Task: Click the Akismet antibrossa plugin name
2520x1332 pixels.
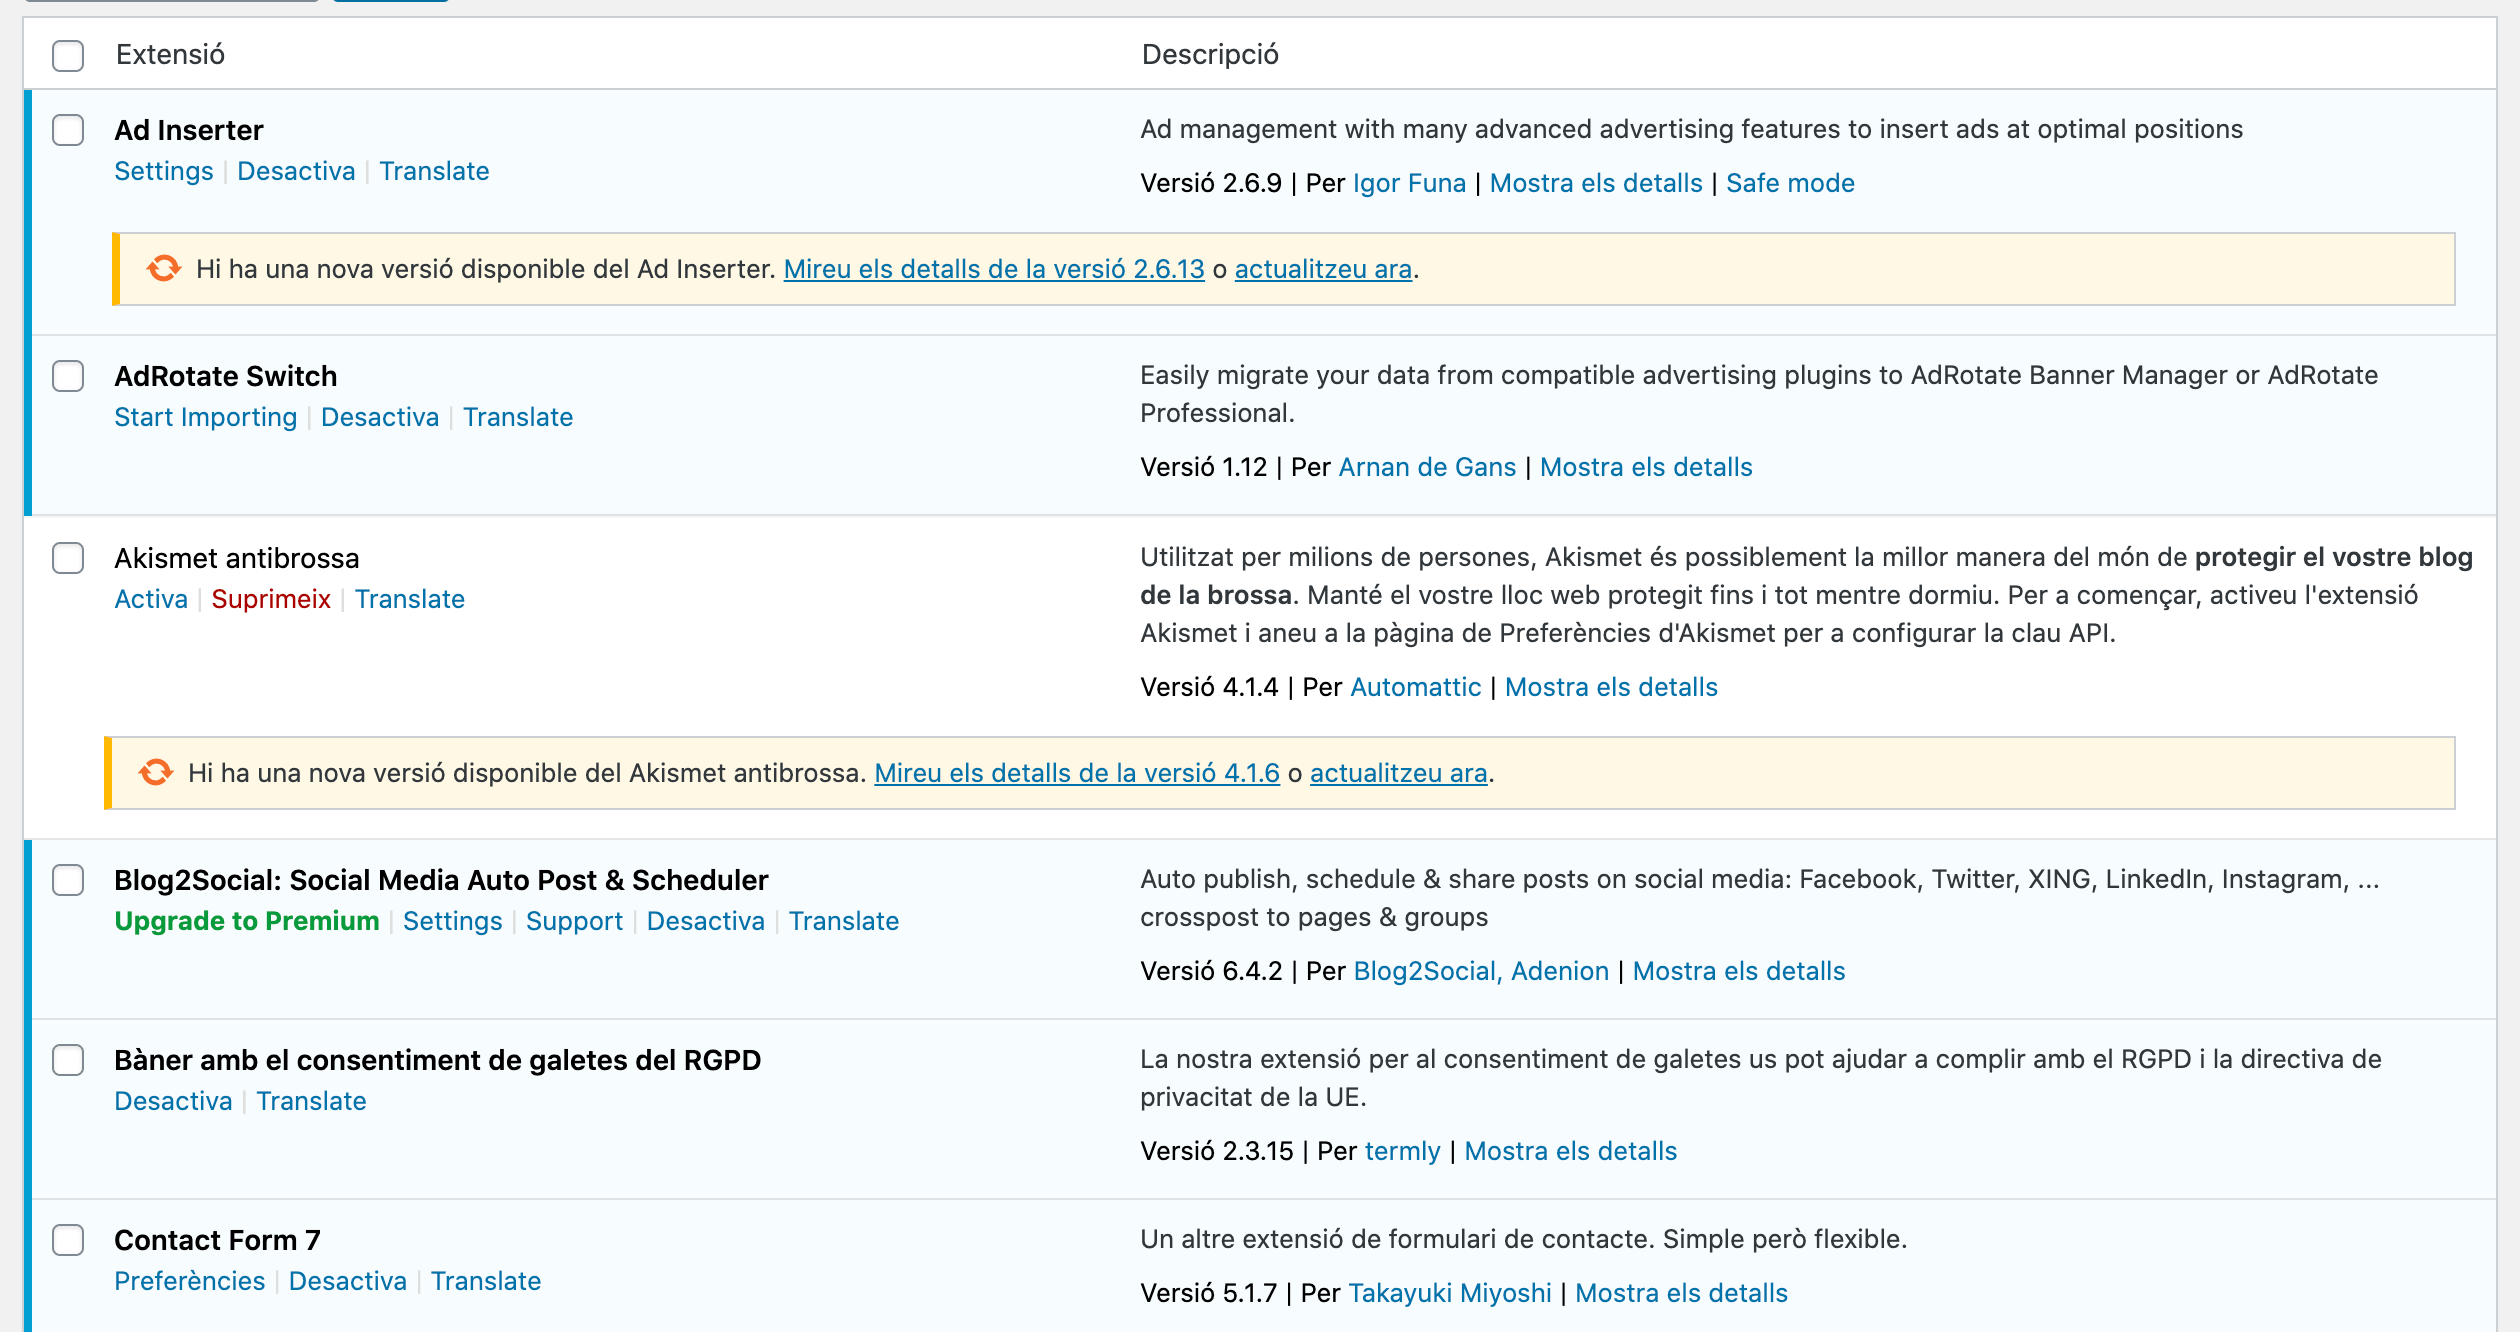Action: tap(237, 558)
